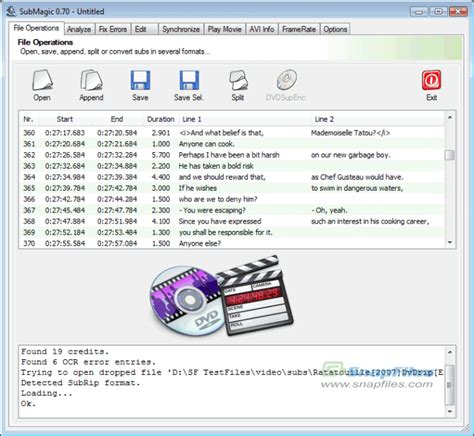
Task: Click the DVDSupEnc disc icon
Action: [287, 80]
